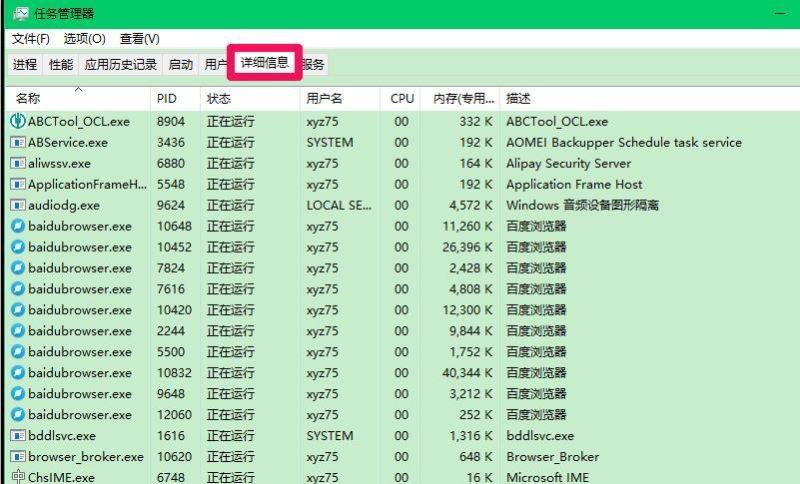Switch to the 启动 tab

point(181,65)
